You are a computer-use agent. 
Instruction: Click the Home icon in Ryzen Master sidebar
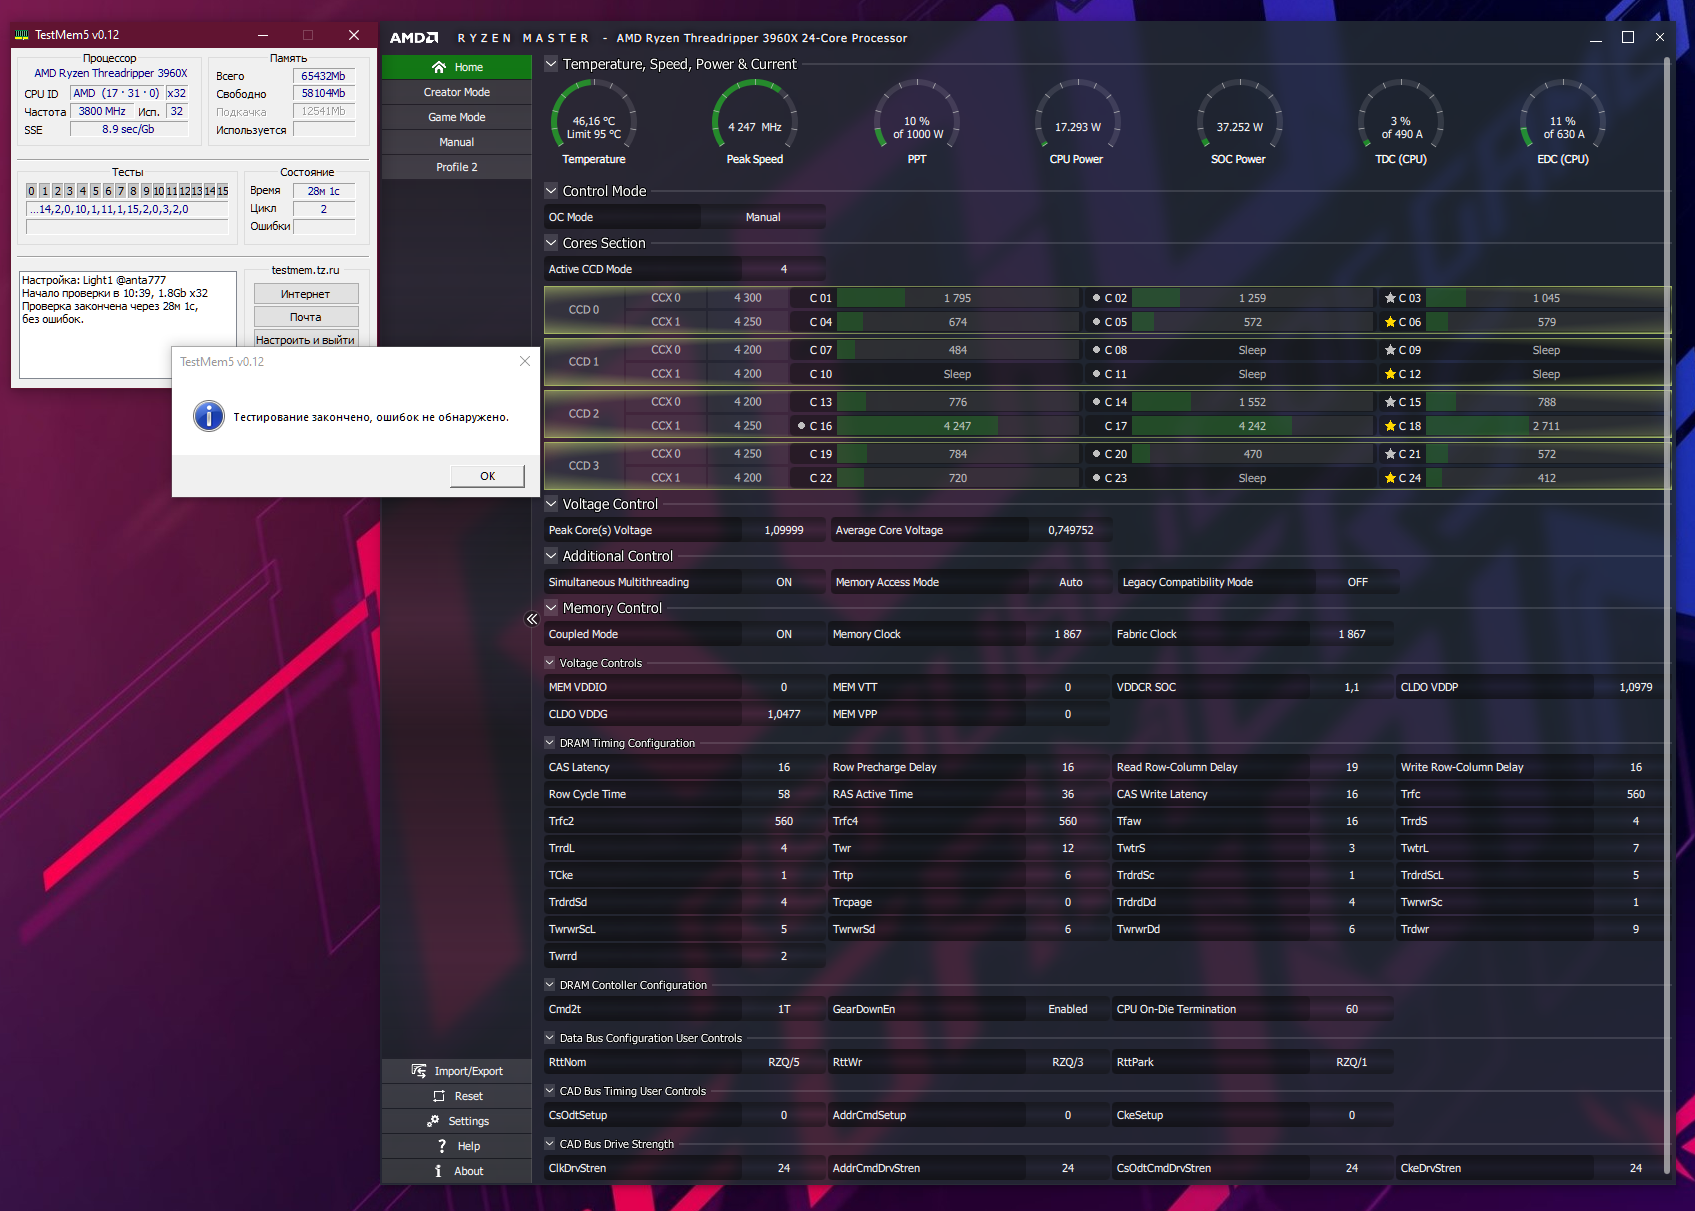(x=438, y=67)
